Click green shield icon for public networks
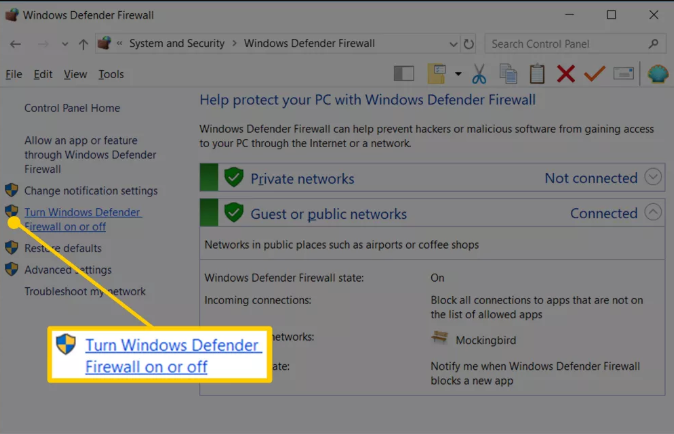Viewport: 674px width, 434px height. 234,212
